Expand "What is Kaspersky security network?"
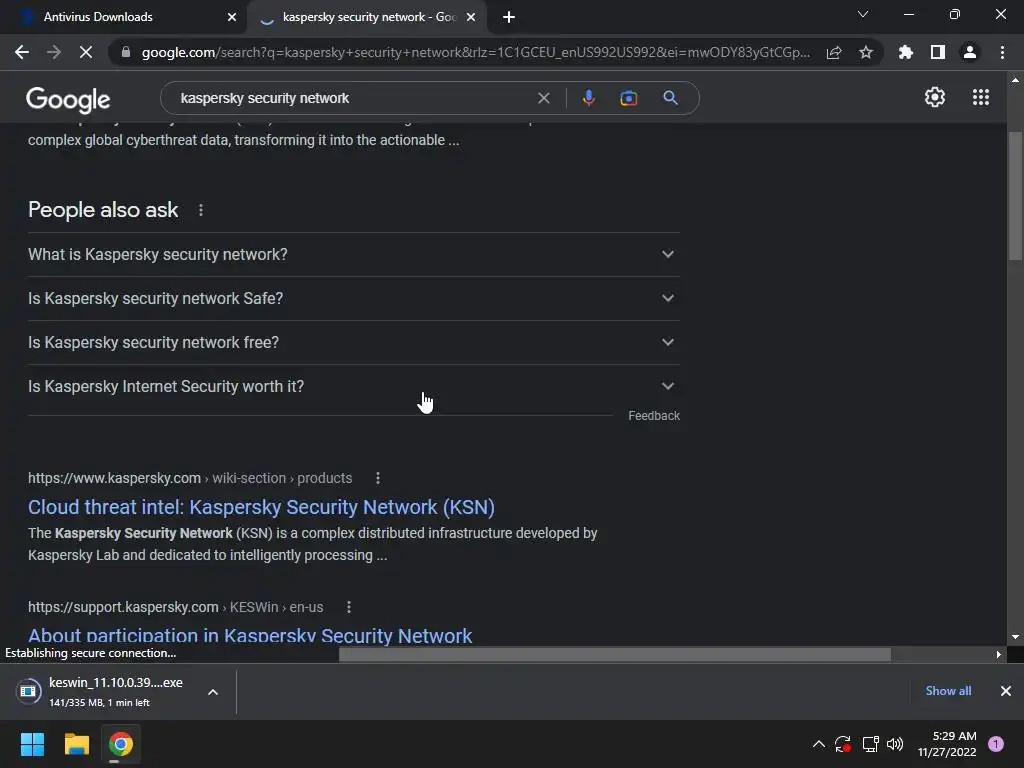The height and width of the screenshot is (768, 1024). point(354,255)
